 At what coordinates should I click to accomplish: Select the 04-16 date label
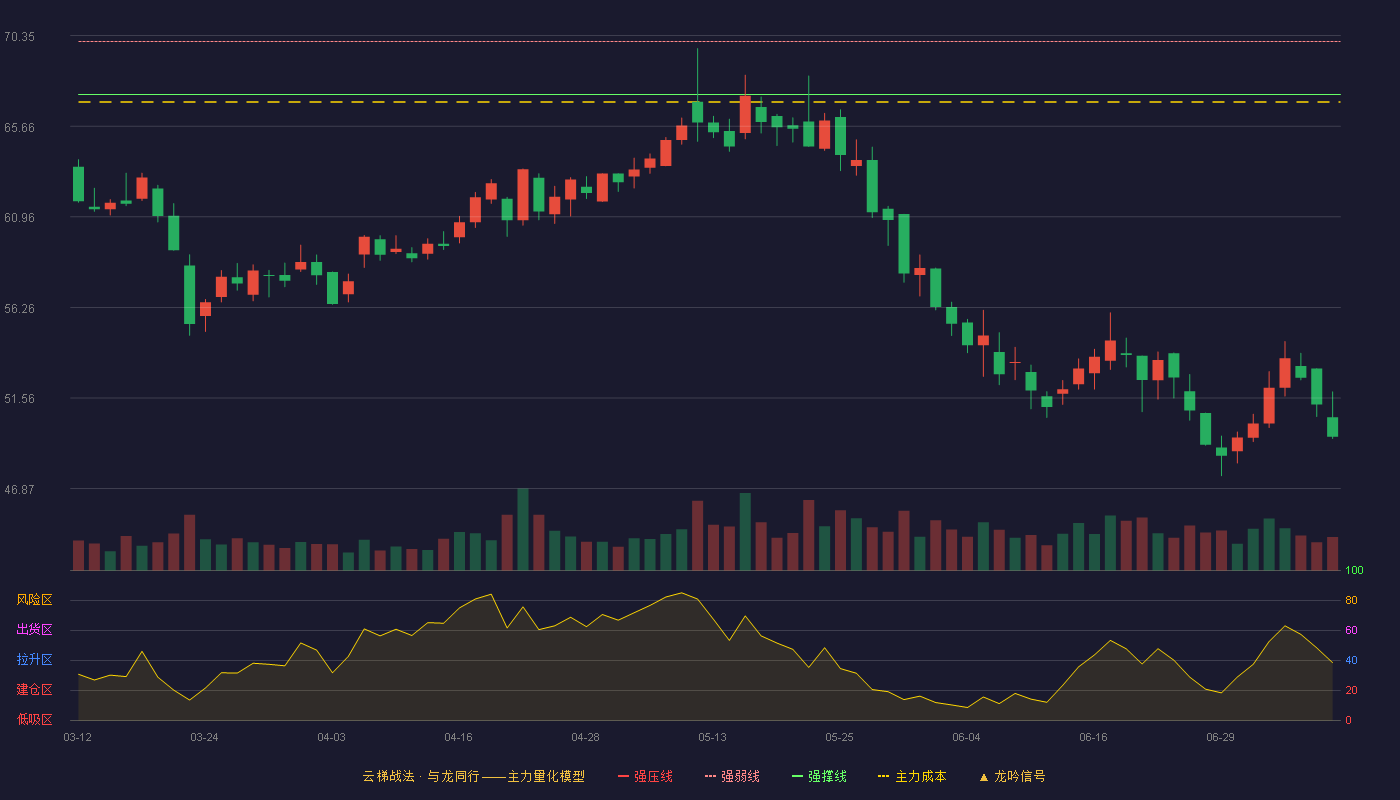458,737
